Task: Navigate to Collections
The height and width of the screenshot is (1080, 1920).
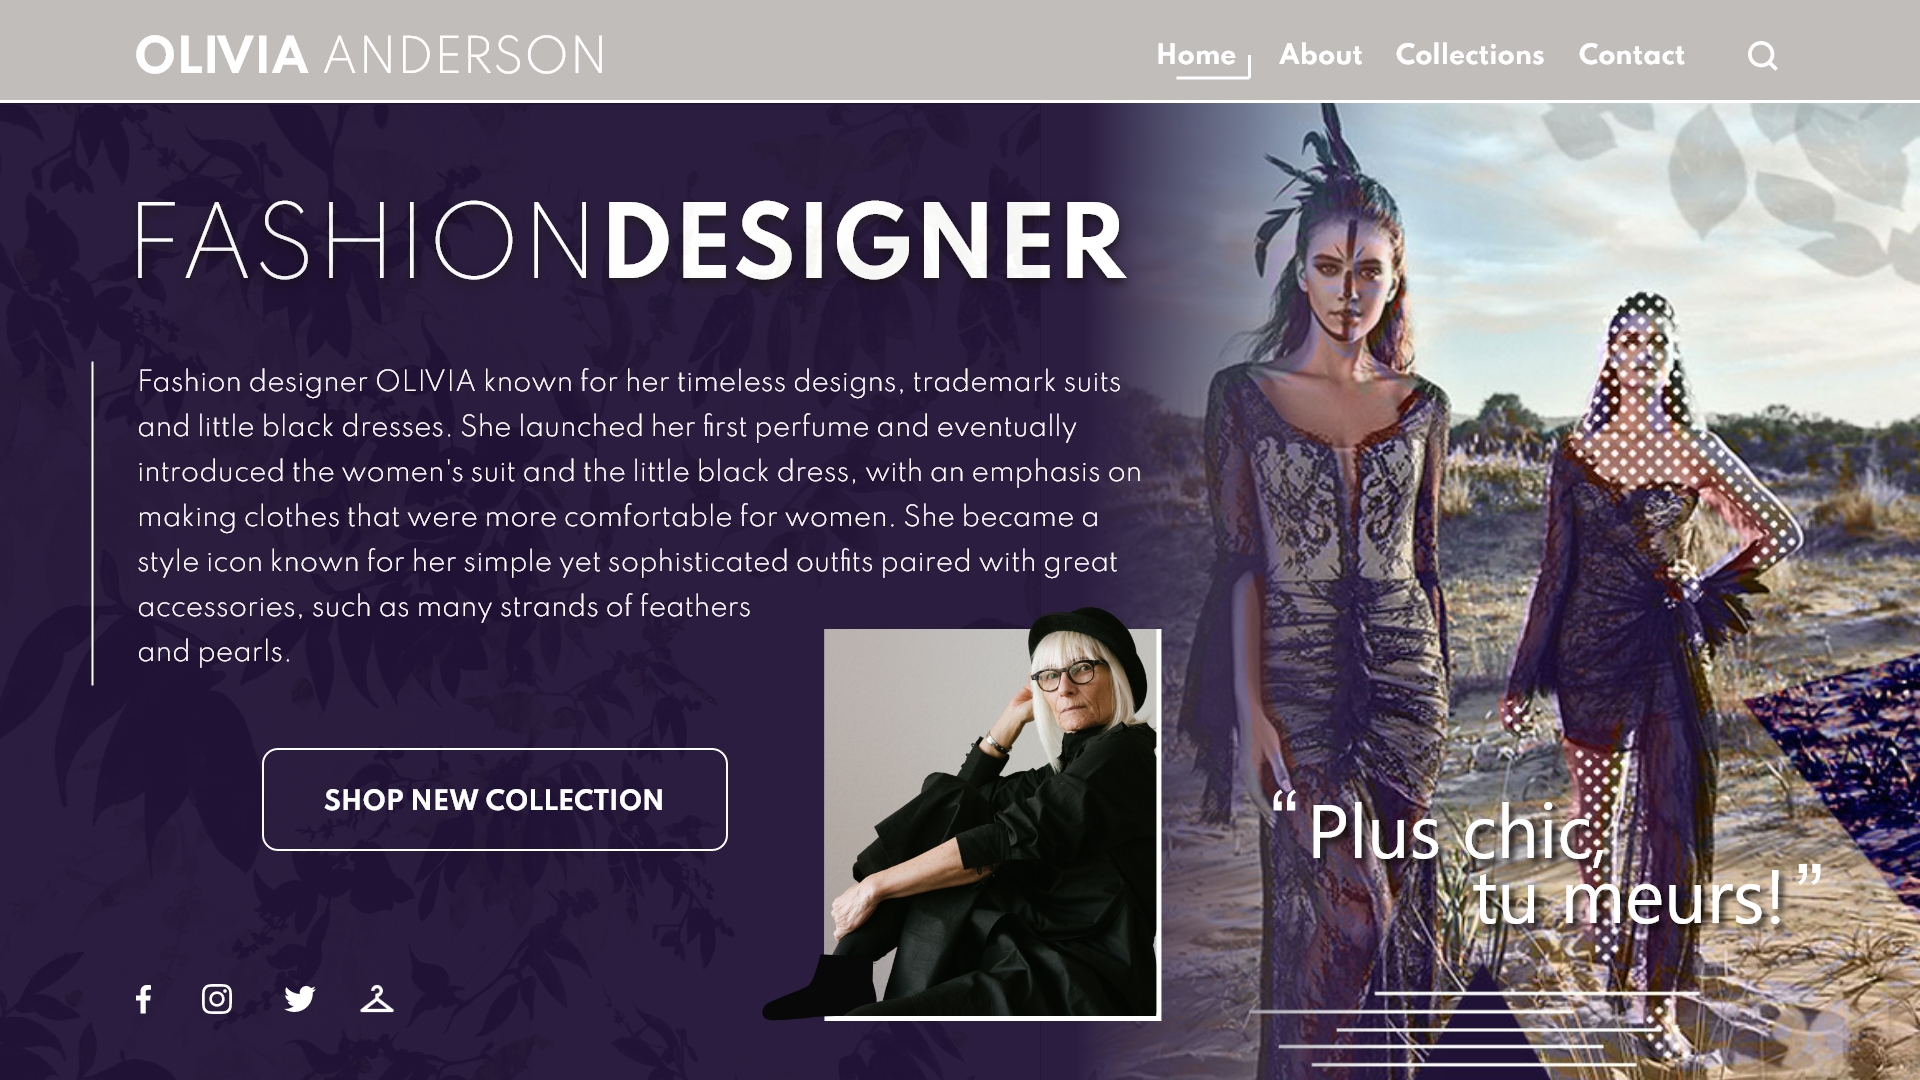Action: 1469,55
